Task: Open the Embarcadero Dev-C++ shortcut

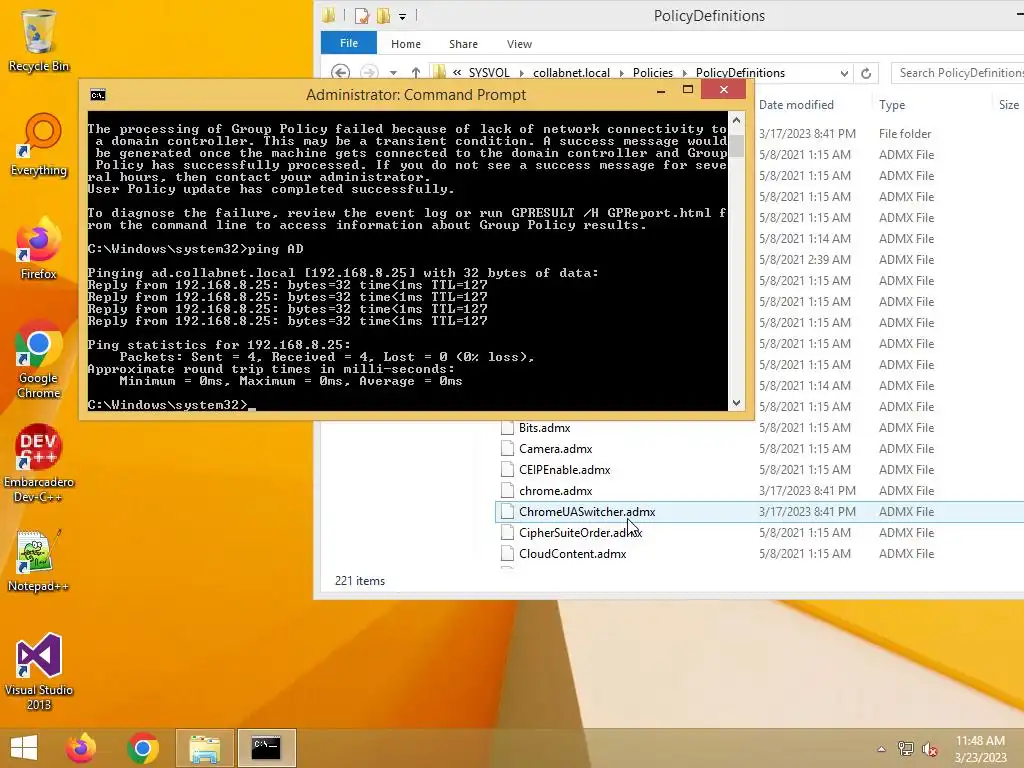Action: (x=39, y=464)
